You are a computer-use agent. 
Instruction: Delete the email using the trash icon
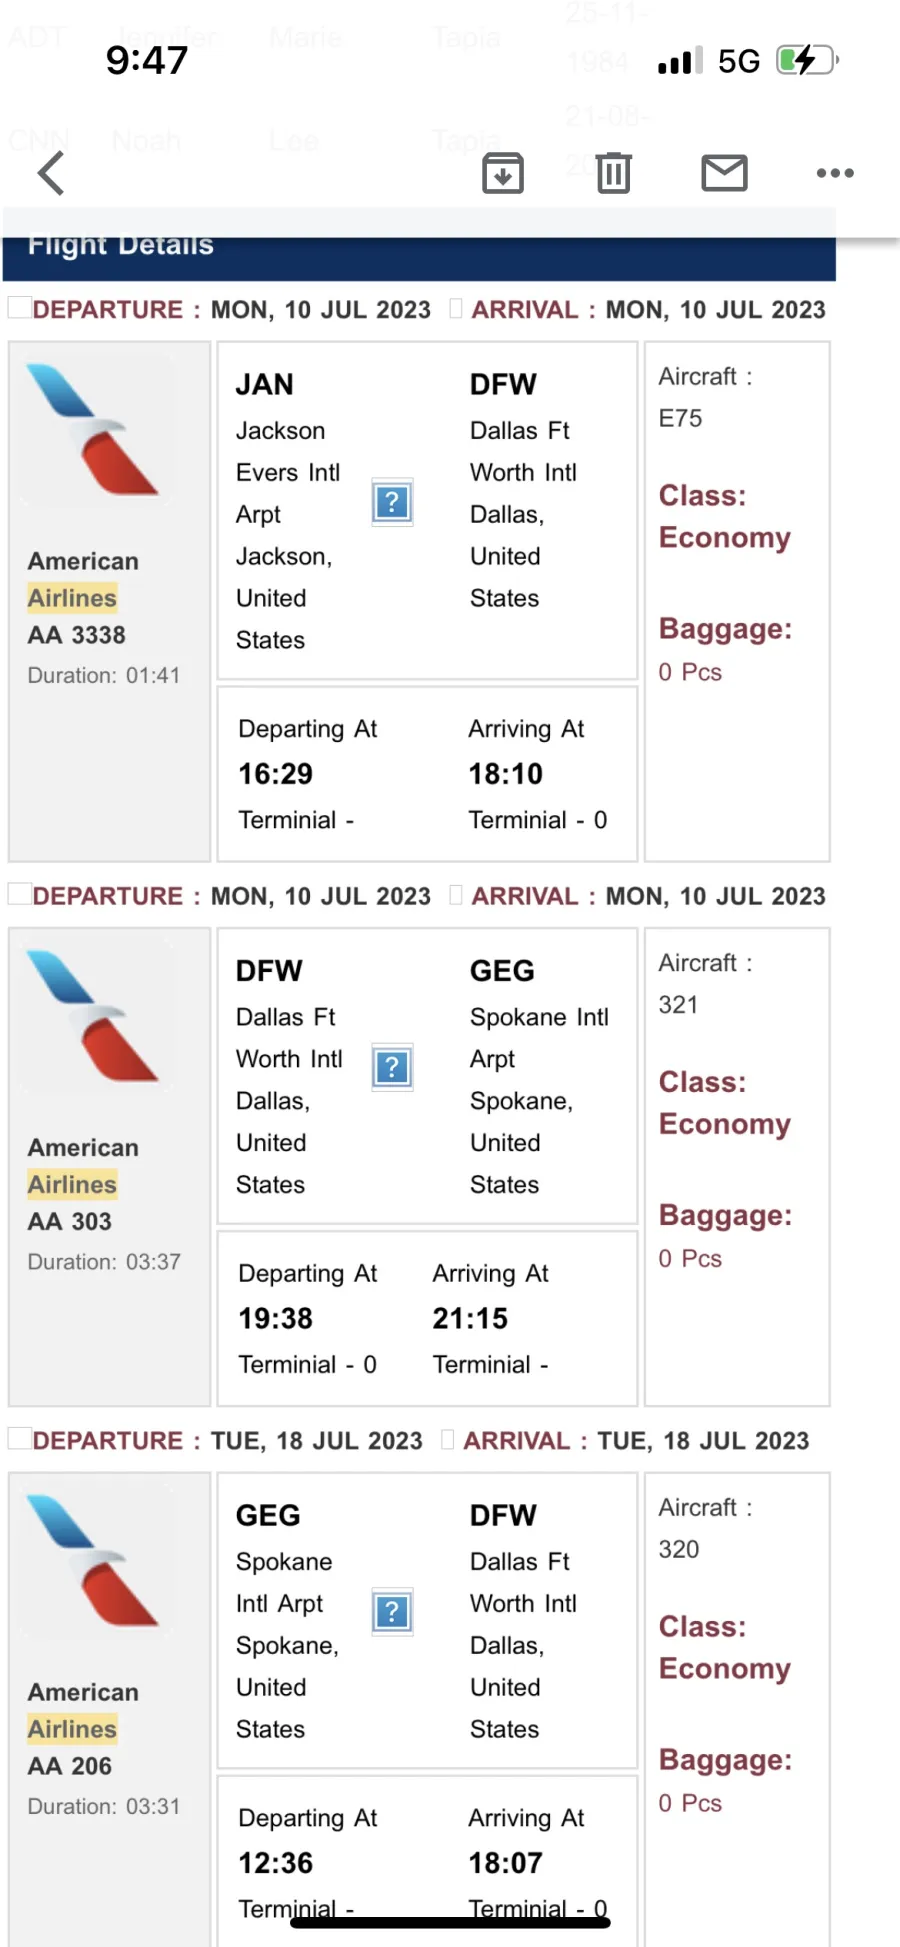click(614, 173)
